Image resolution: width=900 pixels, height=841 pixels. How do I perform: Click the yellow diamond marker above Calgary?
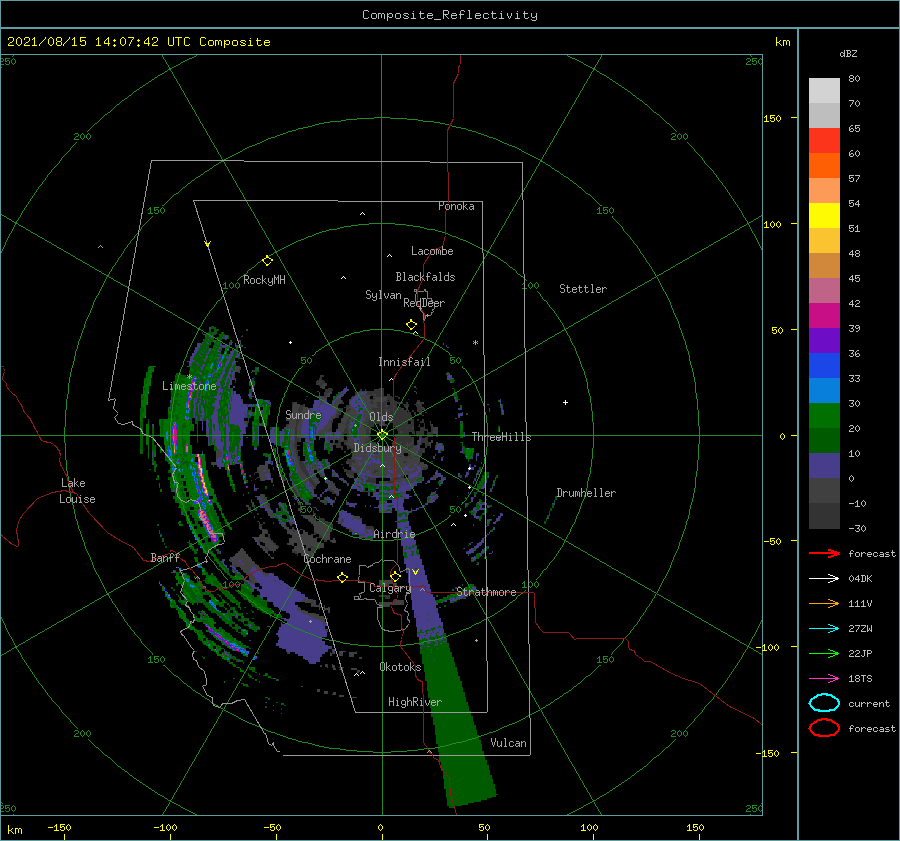(395, 576)
